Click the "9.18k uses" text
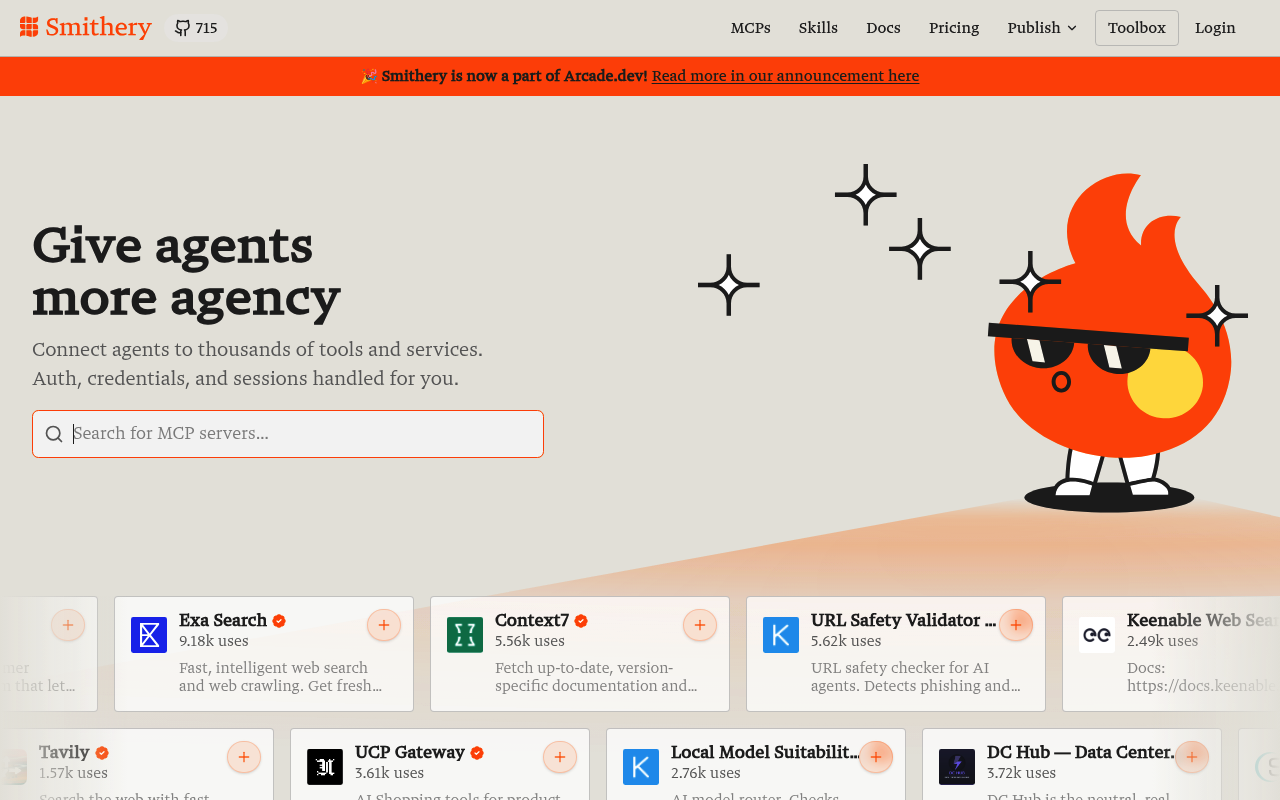Screen dimensions: 1280x800 (x=214, y=642)
